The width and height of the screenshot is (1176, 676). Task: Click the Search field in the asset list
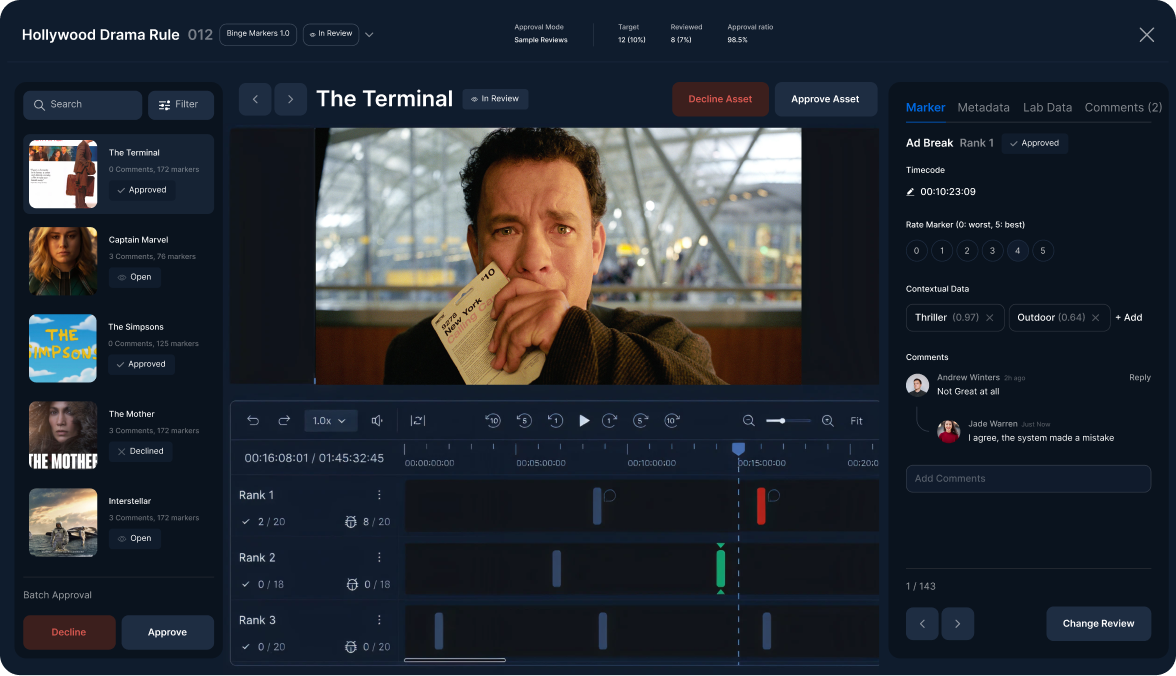coord(82,105)
